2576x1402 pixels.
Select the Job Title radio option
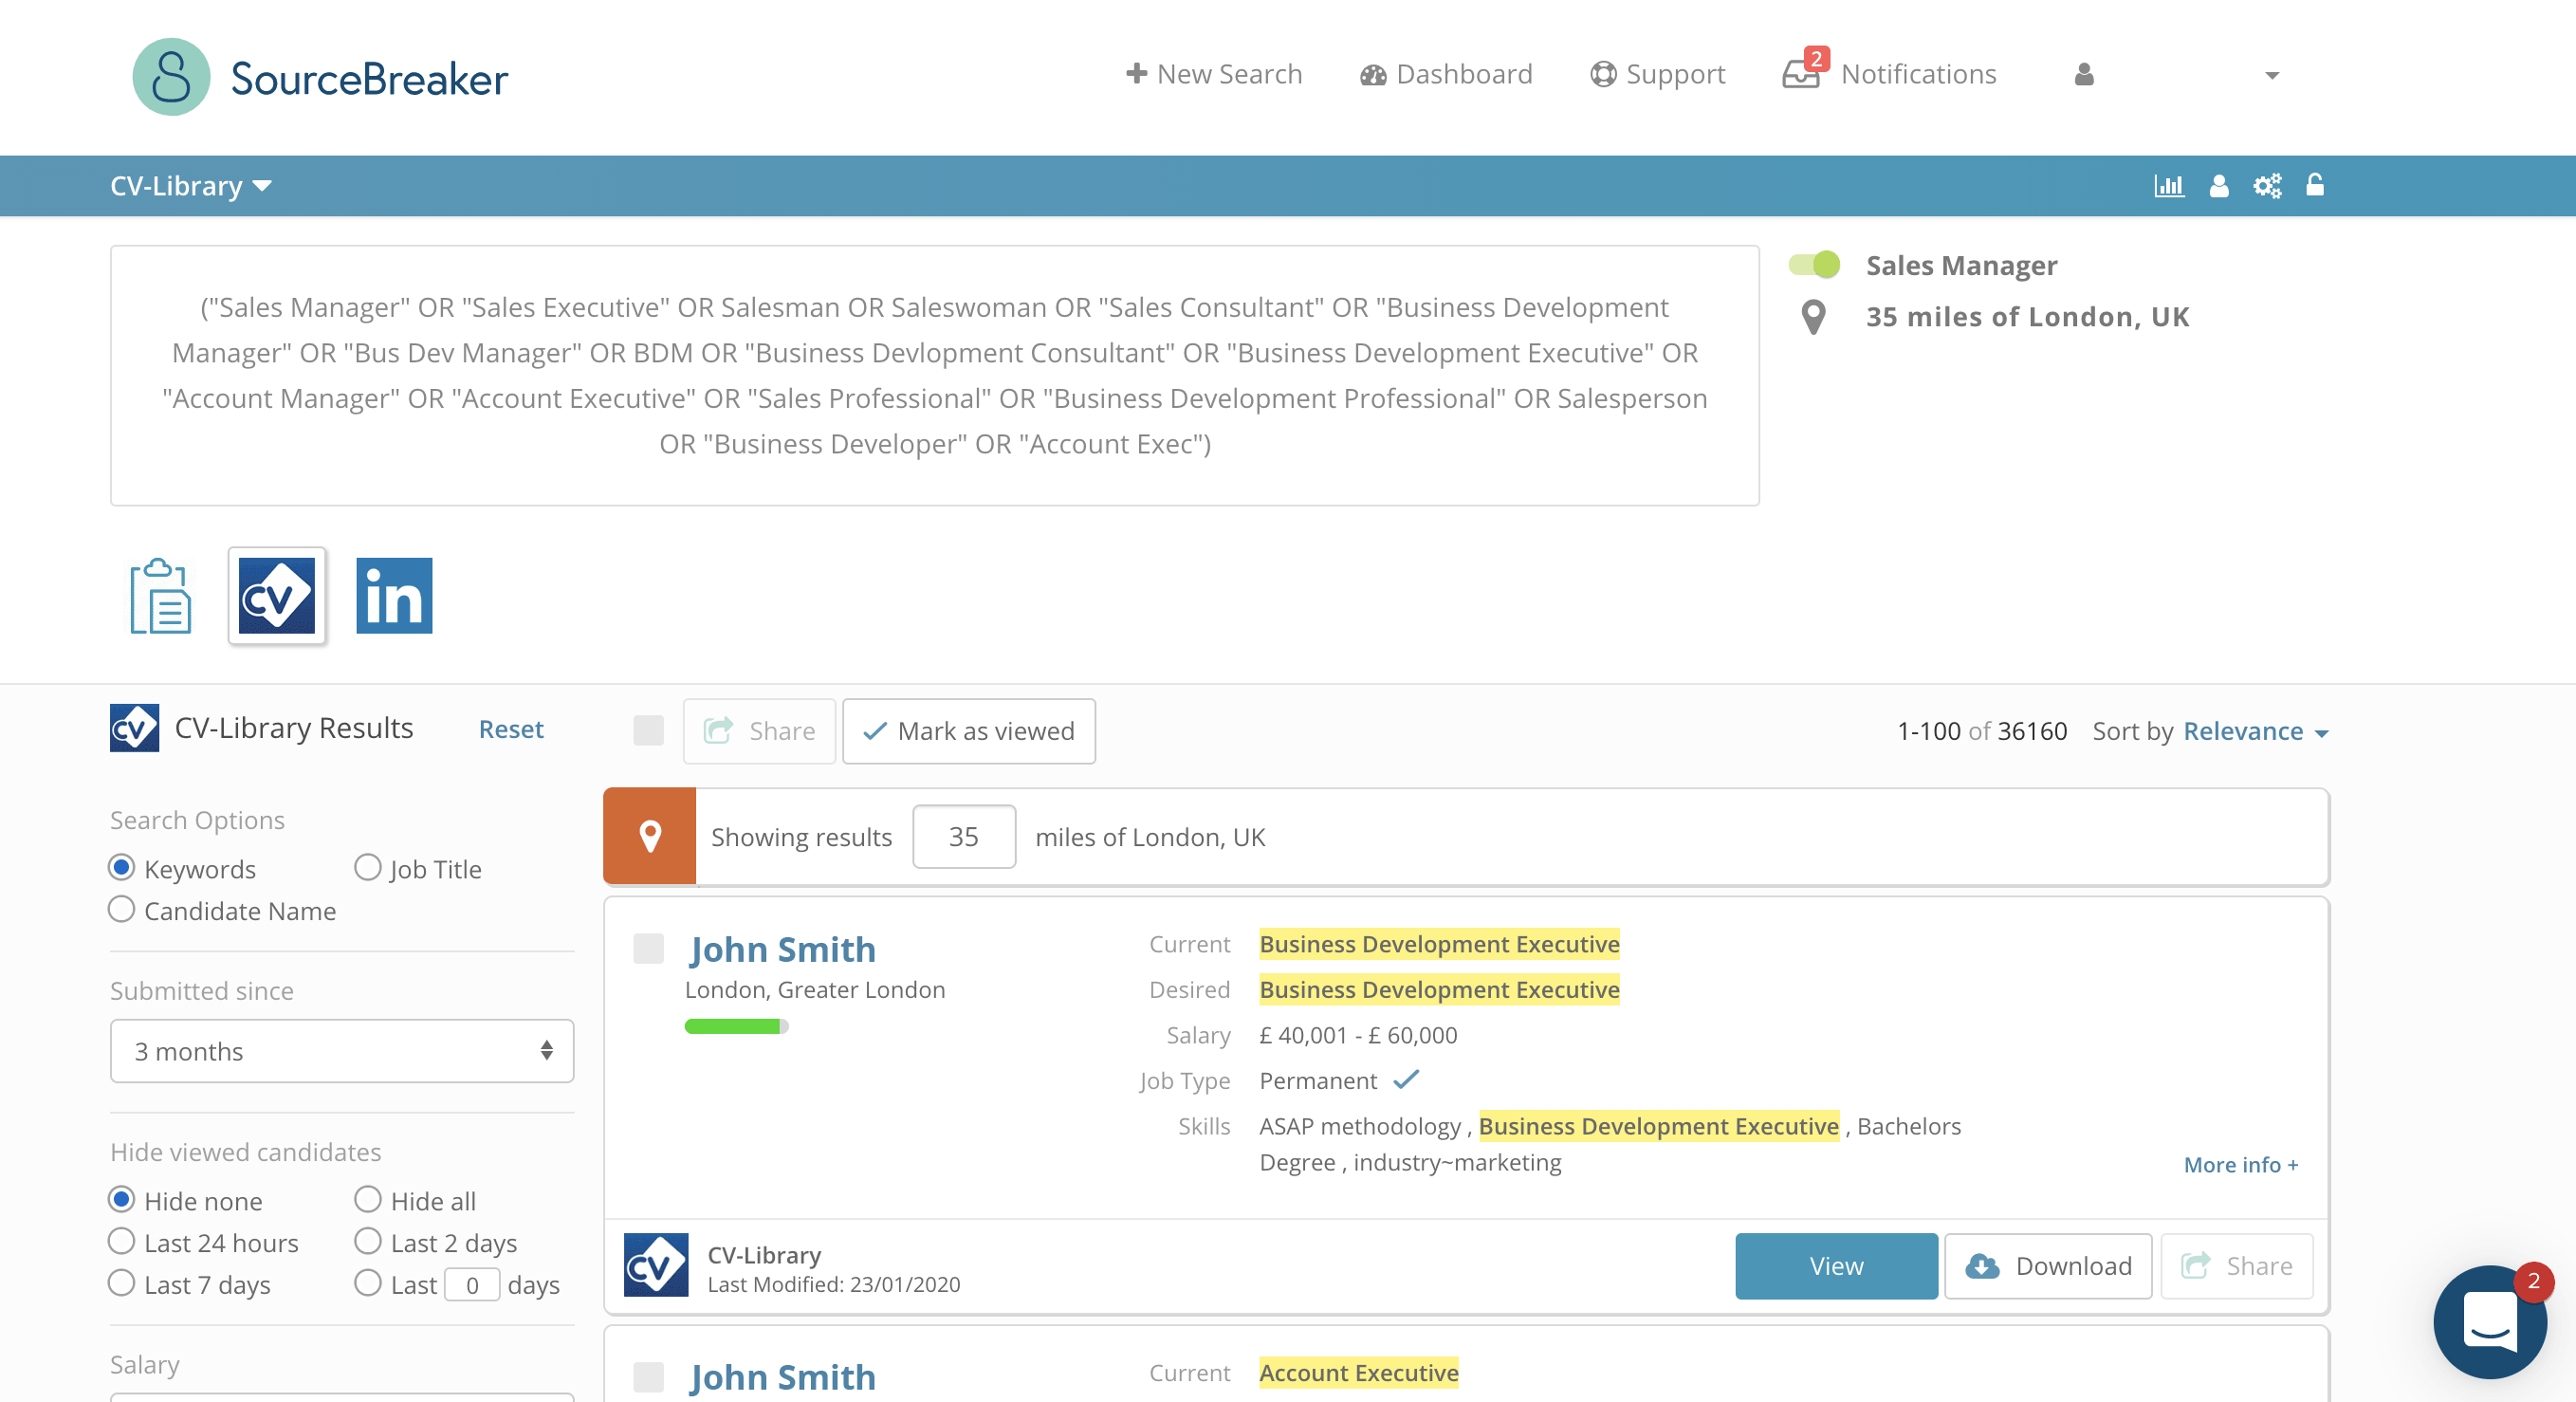point(368,868)
